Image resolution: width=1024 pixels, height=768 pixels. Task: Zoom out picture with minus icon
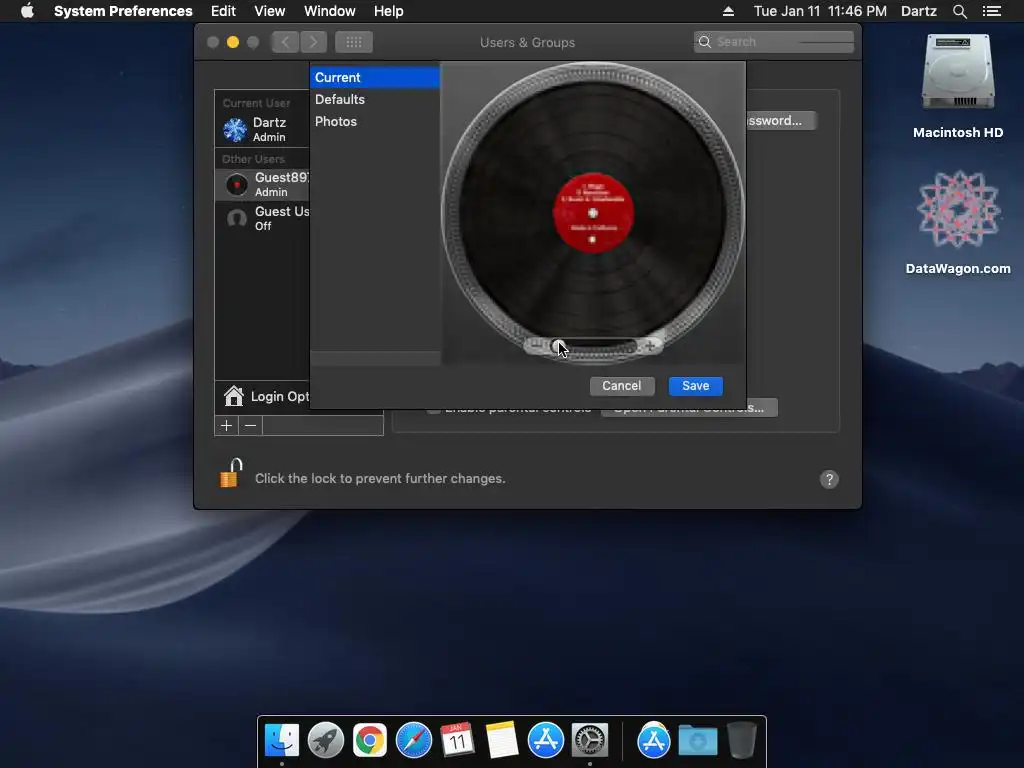click(x=536, y=346)
